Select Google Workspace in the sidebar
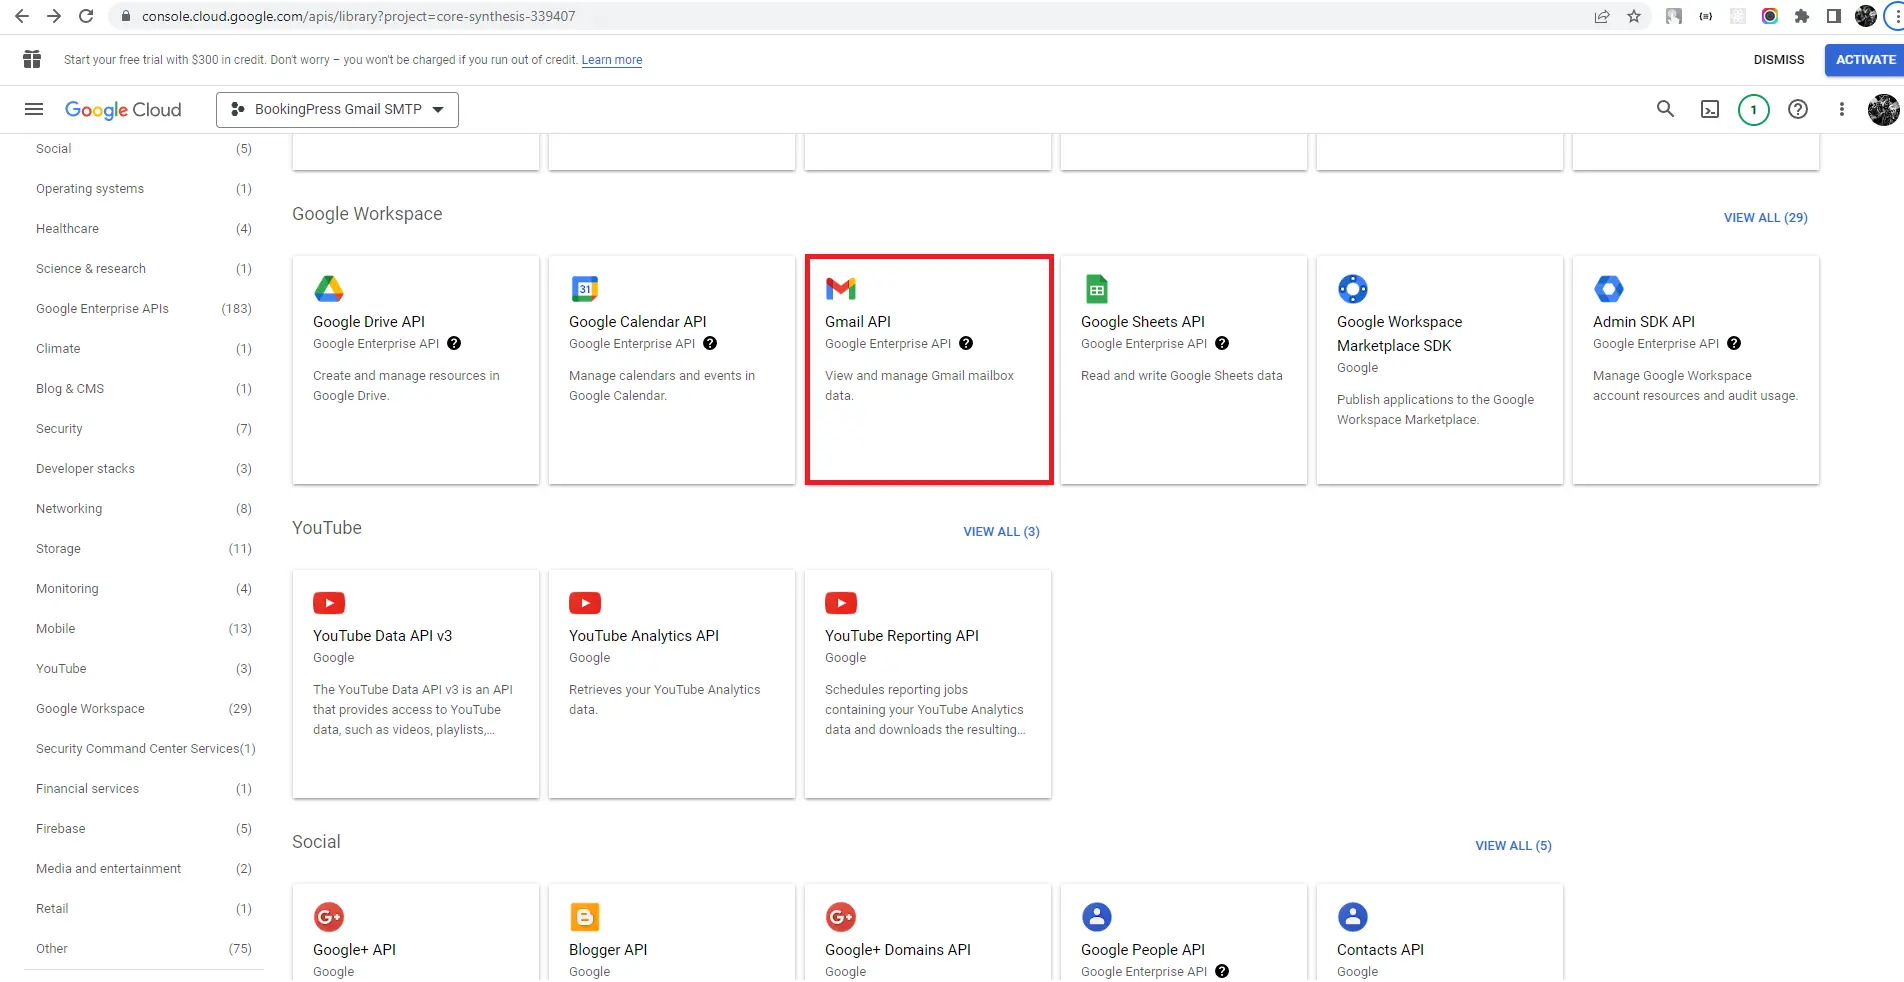The image size is (1904, 982). tap(90, 708)
